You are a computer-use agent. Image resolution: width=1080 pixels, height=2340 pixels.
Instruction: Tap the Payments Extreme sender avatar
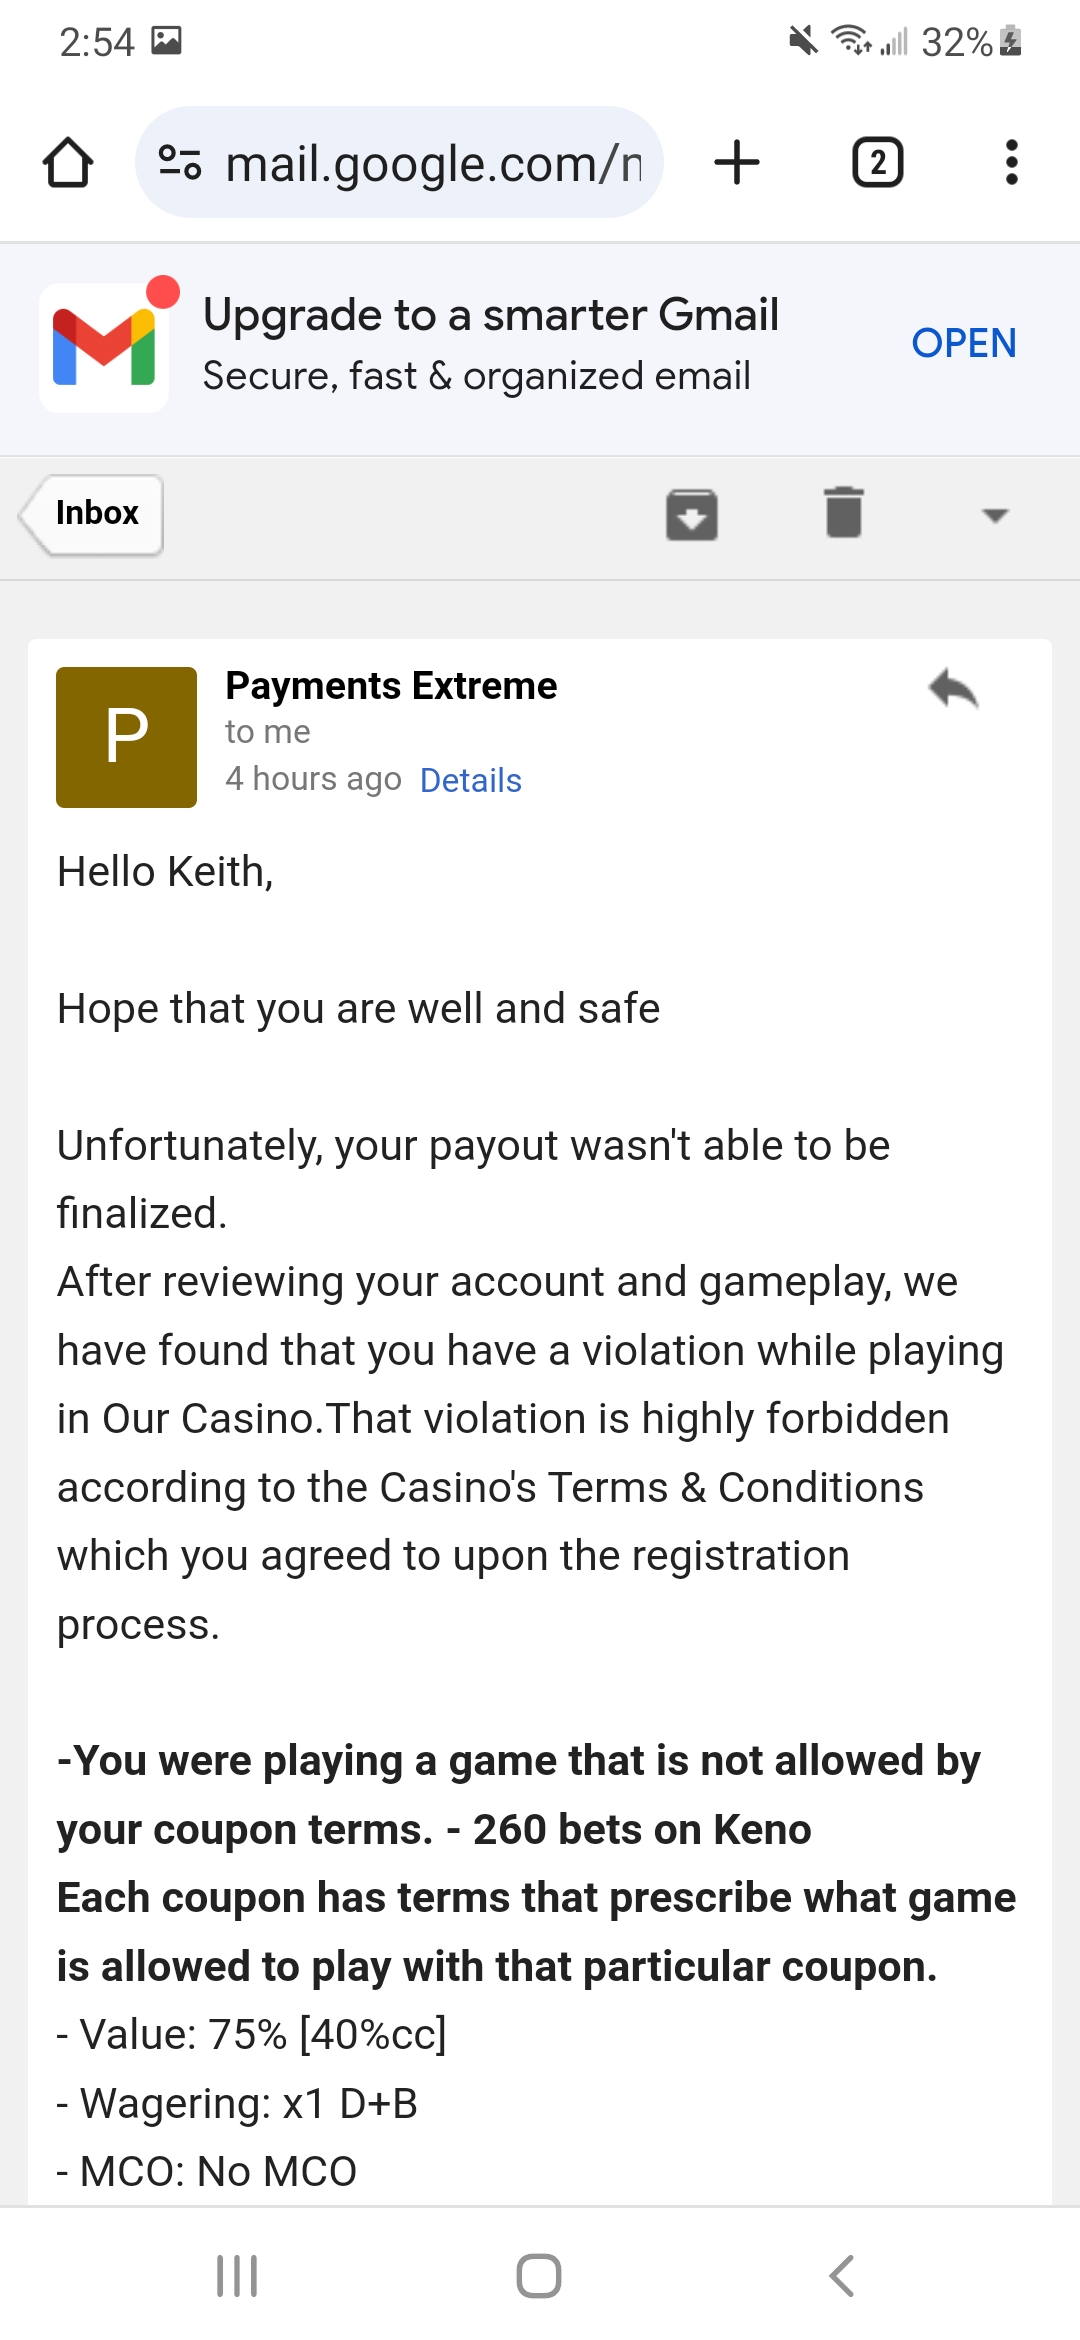(x=126, y=737)
